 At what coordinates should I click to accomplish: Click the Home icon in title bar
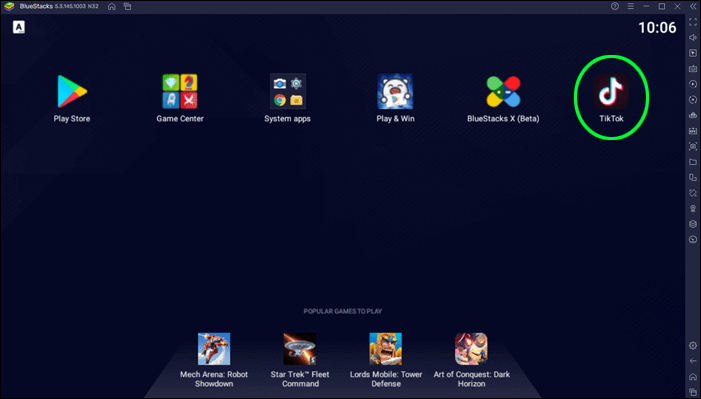pyautogui.click(x=112, y=6)
